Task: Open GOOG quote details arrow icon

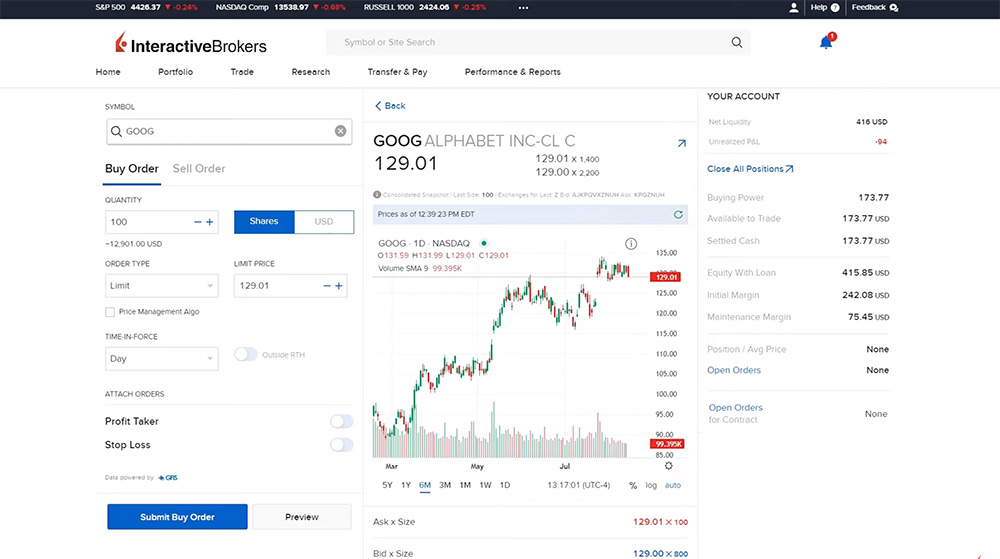Action: [682, 143]
